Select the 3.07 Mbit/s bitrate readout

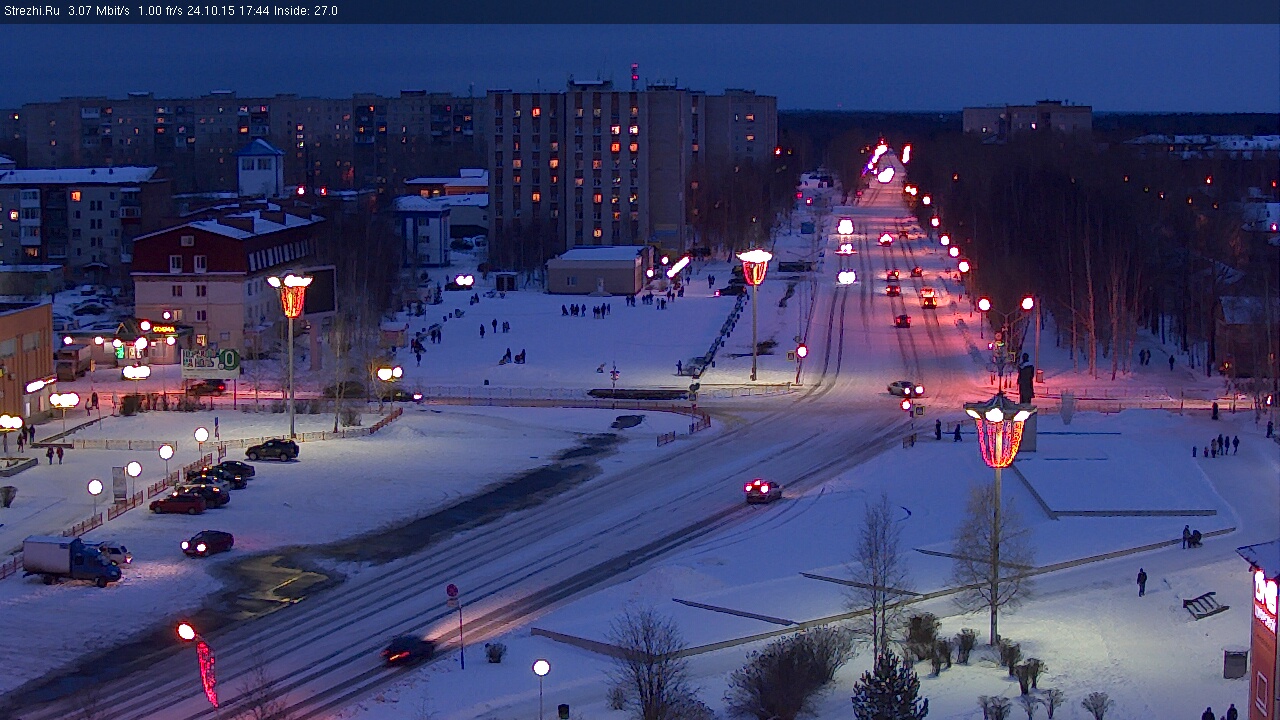pyautogui.click(x=99, y=11)
